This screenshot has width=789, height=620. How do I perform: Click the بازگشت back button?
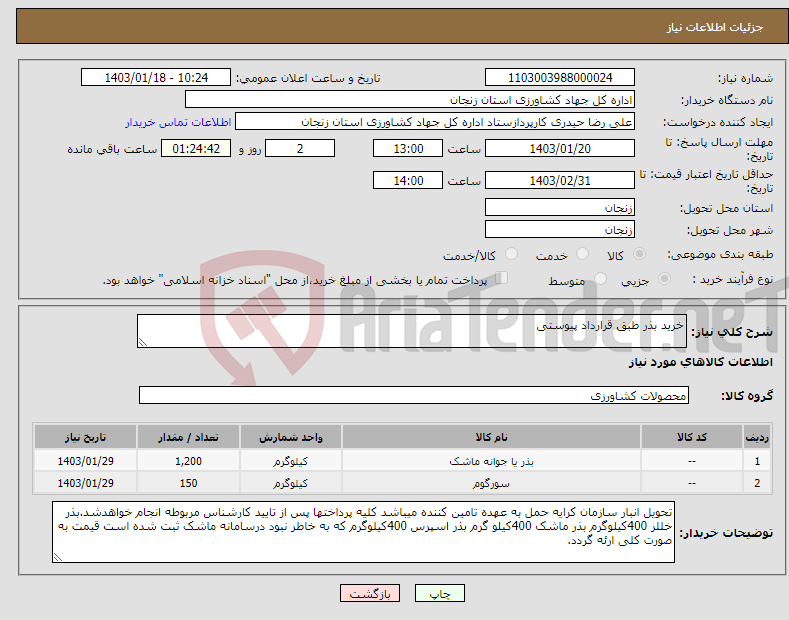pos(370,593)
